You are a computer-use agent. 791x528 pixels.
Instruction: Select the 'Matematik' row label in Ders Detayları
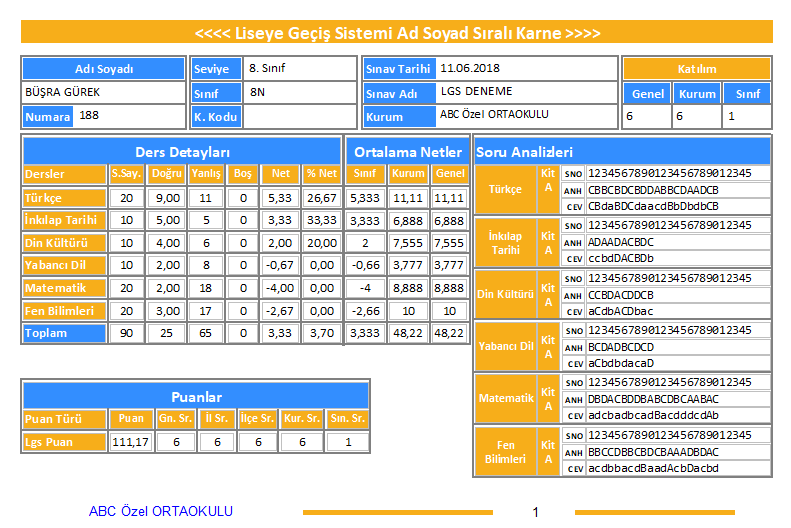click(65, 288)
